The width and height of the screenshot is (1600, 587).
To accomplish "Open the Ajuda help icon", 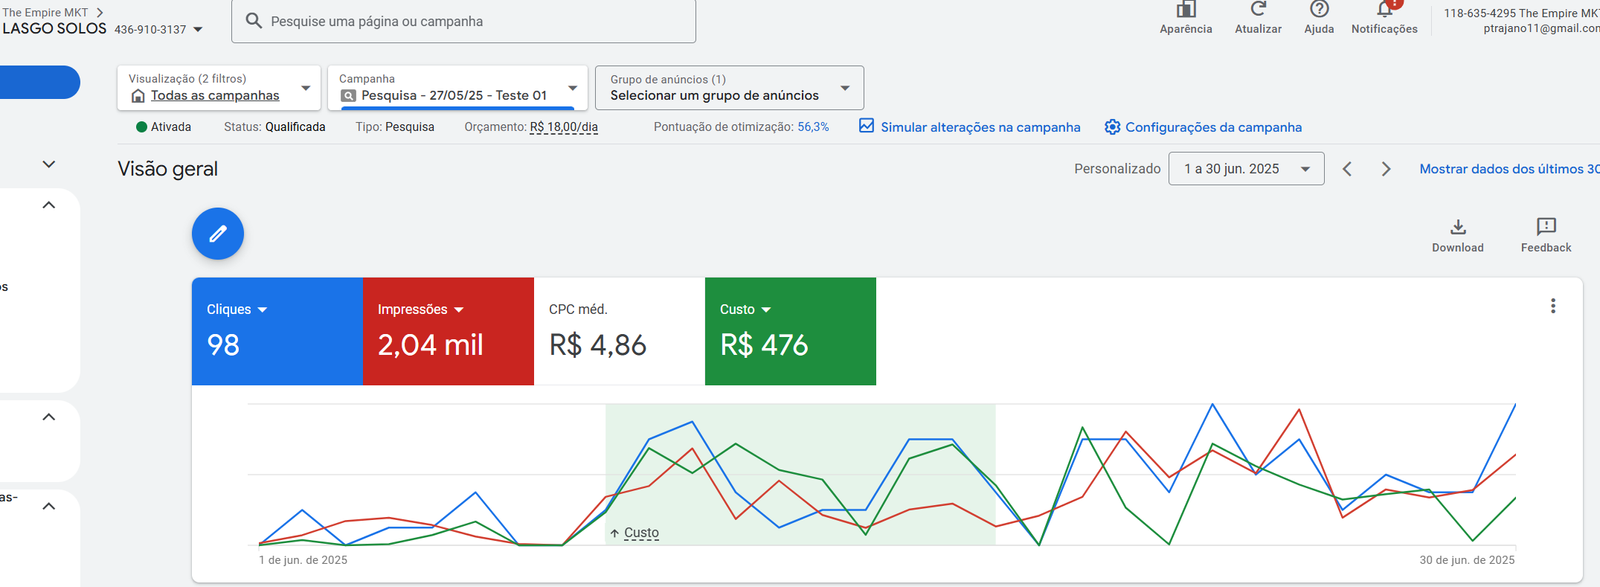I will point(1319,9).
